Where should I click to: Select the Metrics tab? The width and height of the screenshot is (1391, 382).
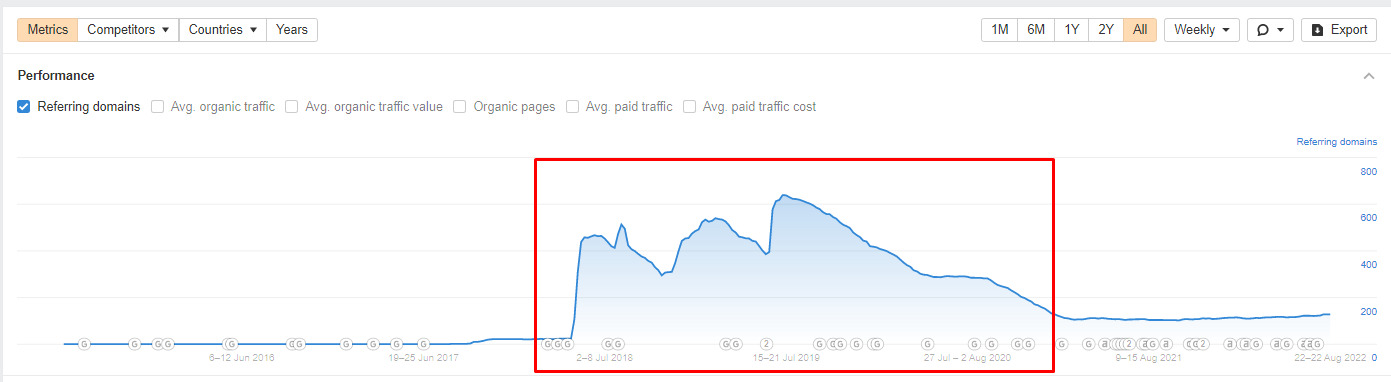coord(47,30)
